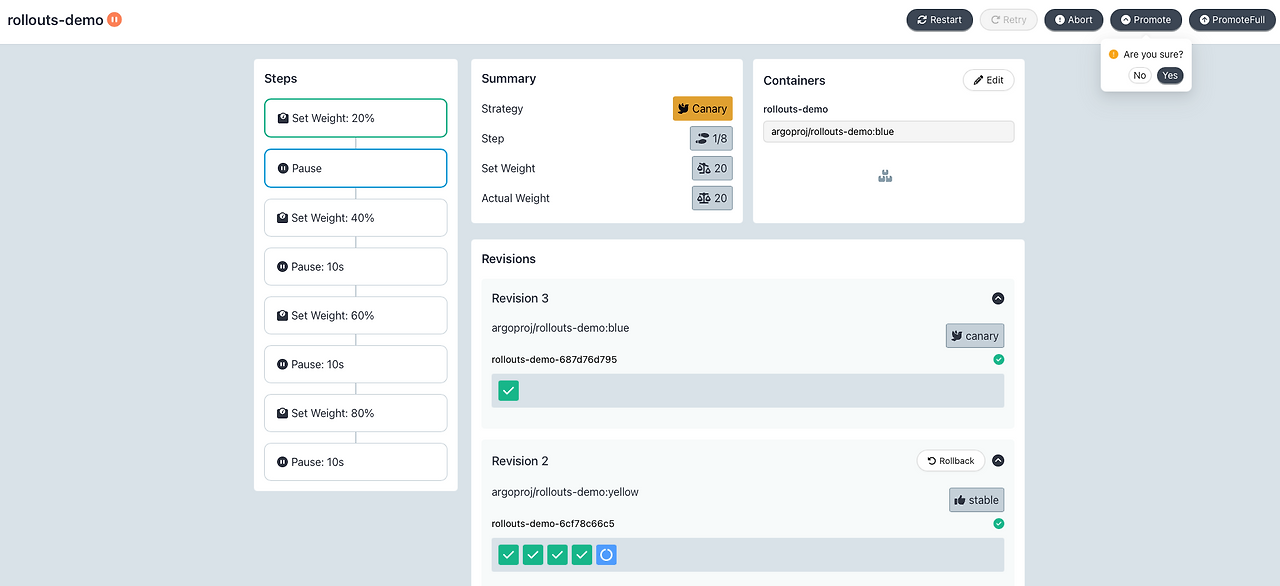Click the boxes icon below container field
Image resolution: width=1280 pixels, height=586 pixels.
(885, 177)
